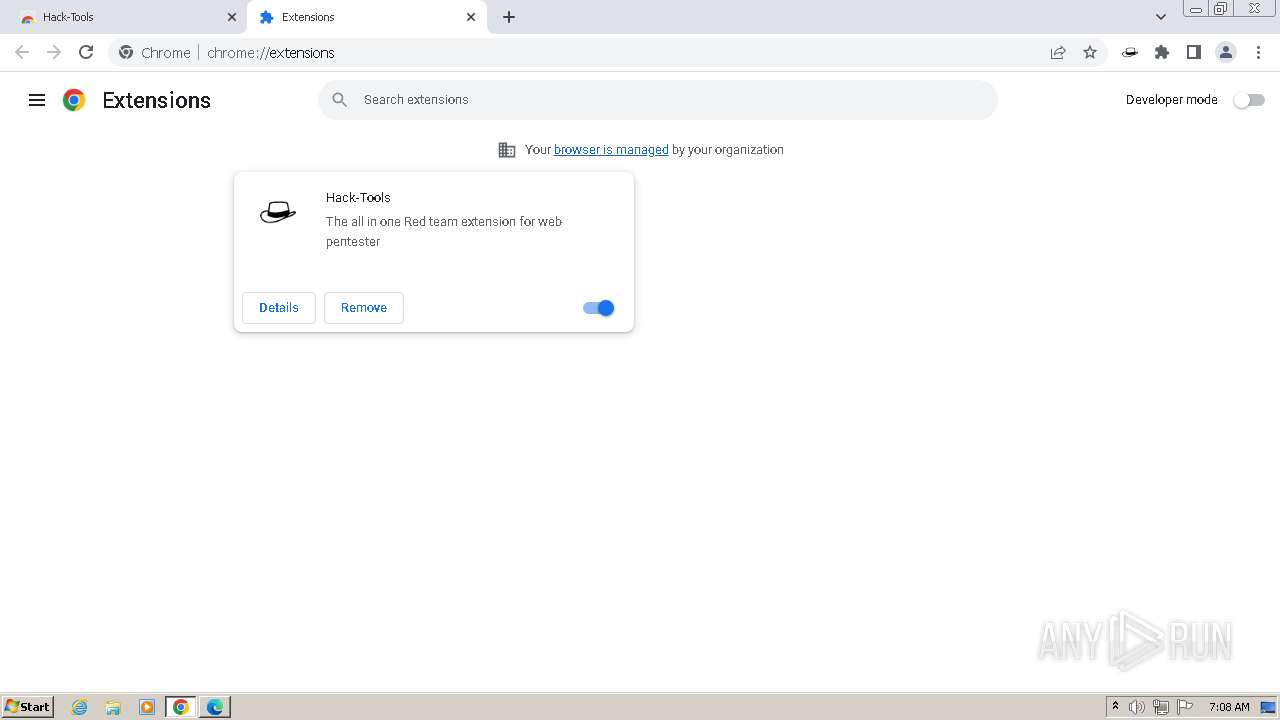The width and height of the screenshot is (1280, 720).
Task: Focus the Search extensions field
Action: tap(658, 100)
